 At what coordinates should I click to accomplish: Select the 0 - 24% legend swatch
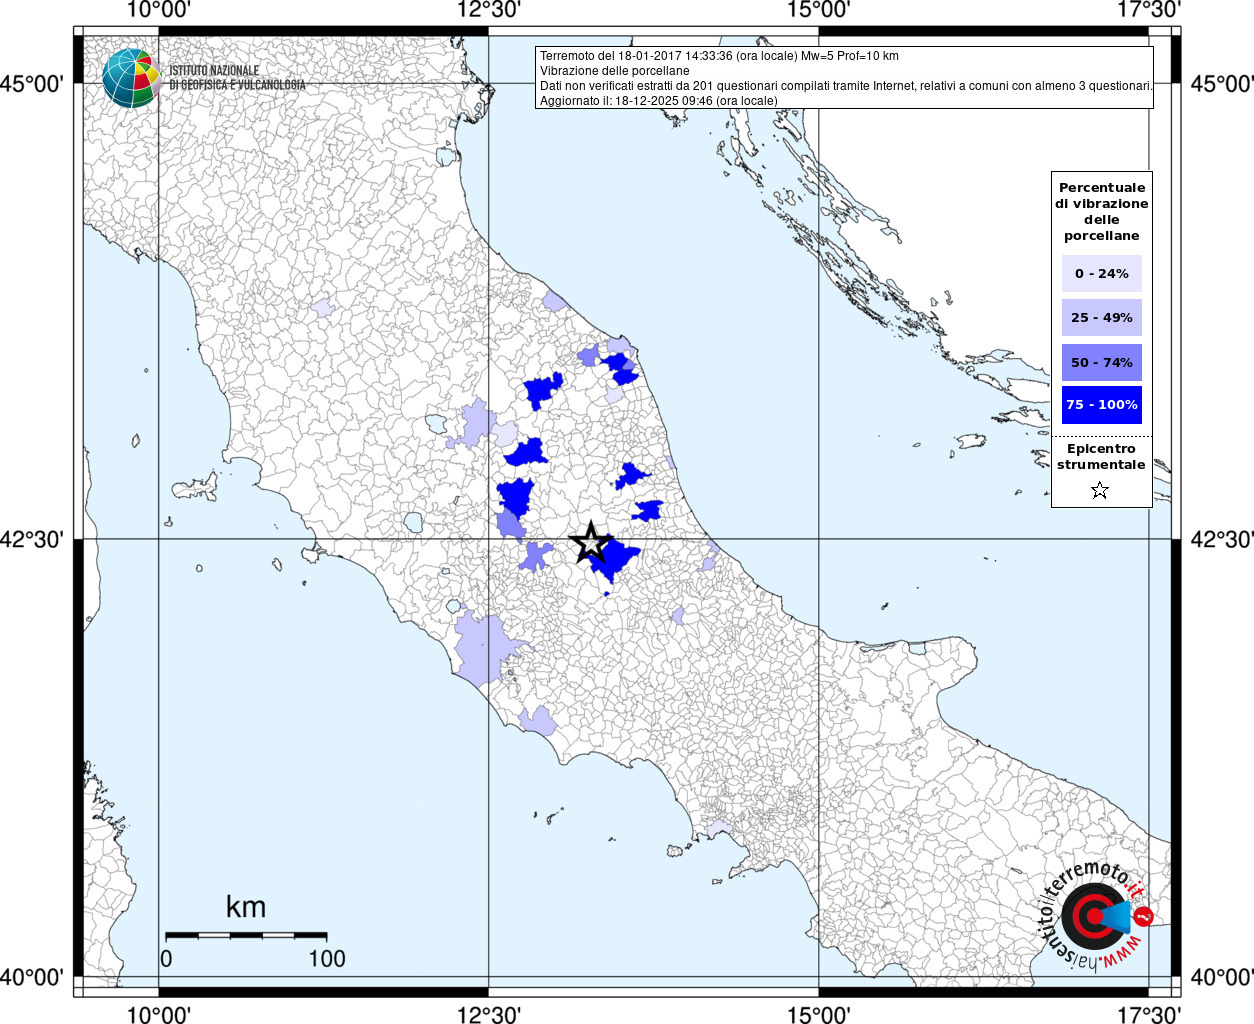[1101, 273]
